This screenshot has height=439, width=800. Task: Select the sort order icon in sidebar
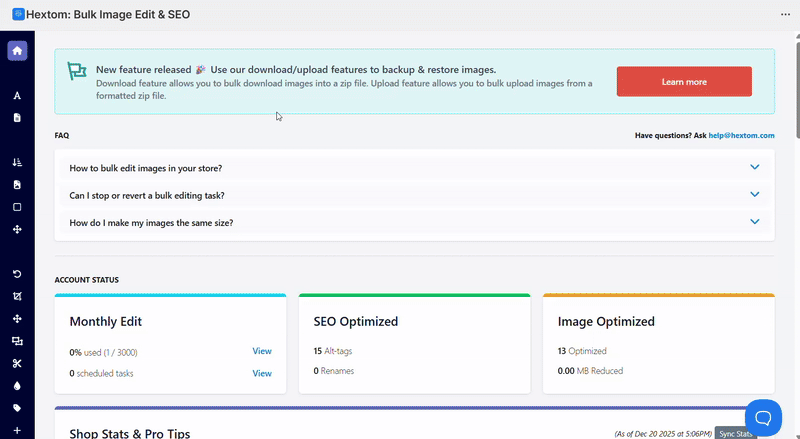click(17, 162)
